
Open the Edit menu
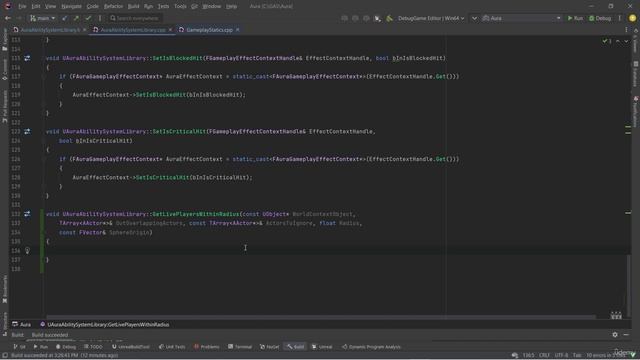tap(36, 6)
